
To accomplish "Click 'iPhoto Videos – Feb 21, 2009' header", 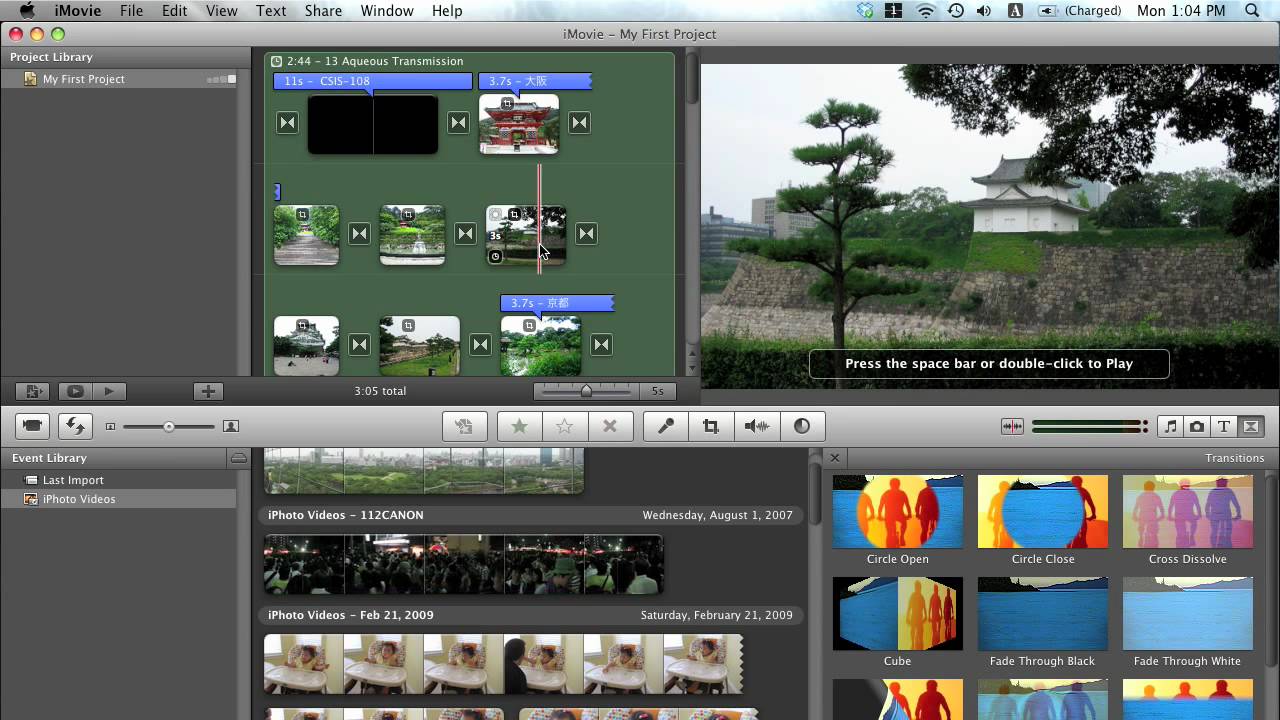I will 351,615.
